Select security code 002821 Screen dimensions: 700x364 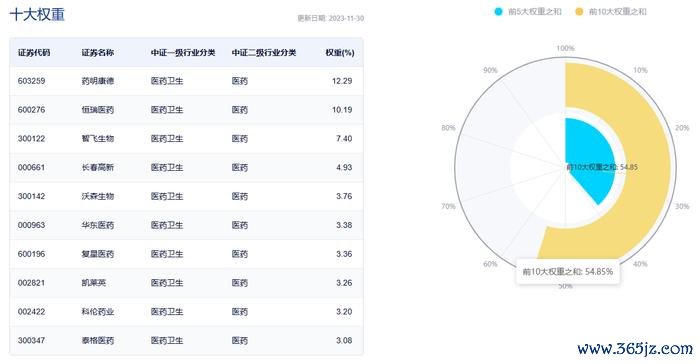click(31, 283)
